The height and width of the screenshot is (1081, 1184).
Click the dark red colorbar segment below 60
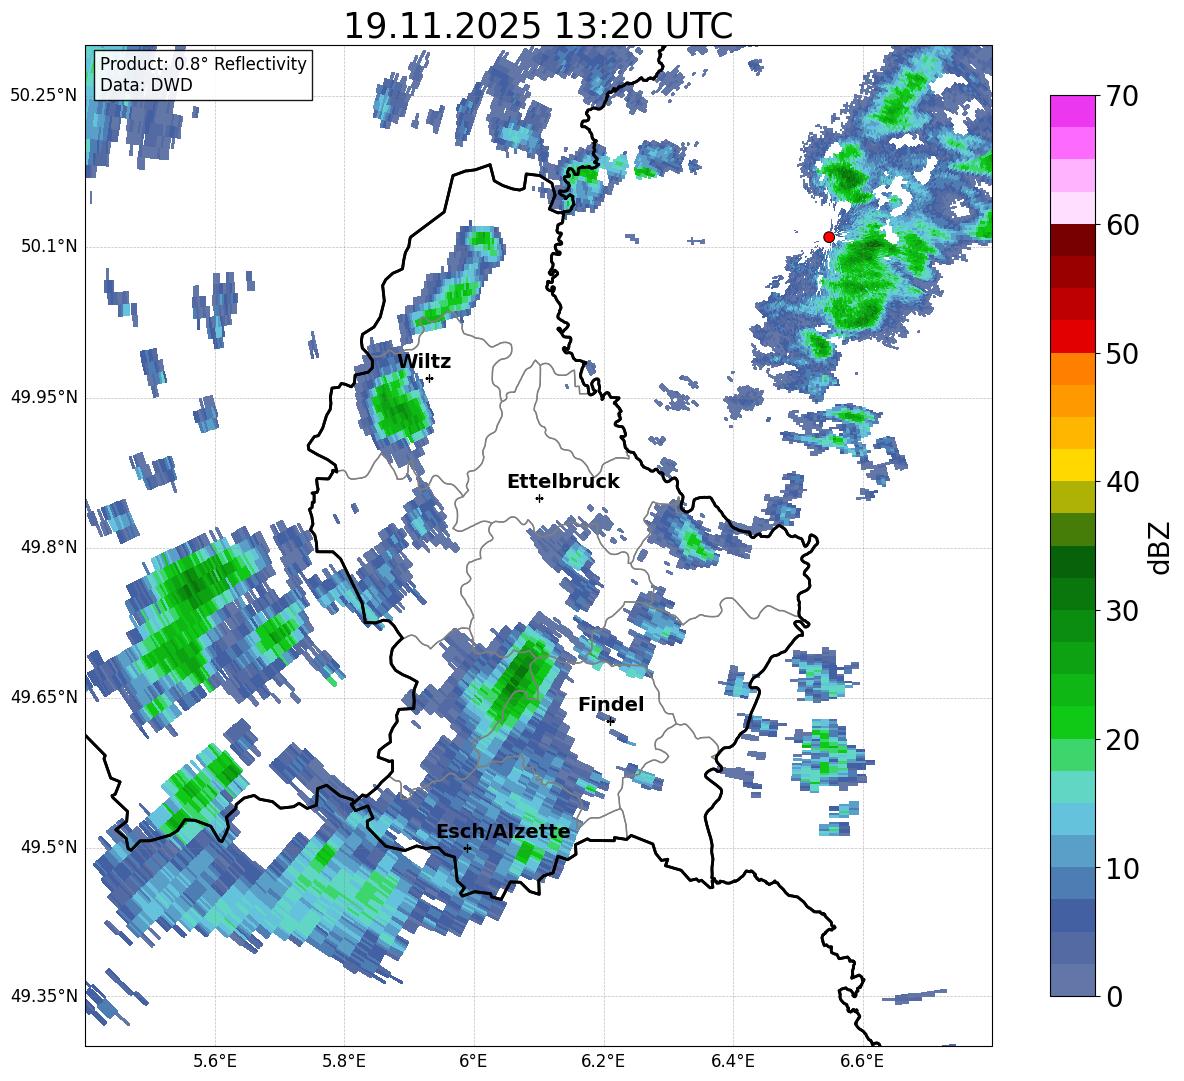(1072, 239)
